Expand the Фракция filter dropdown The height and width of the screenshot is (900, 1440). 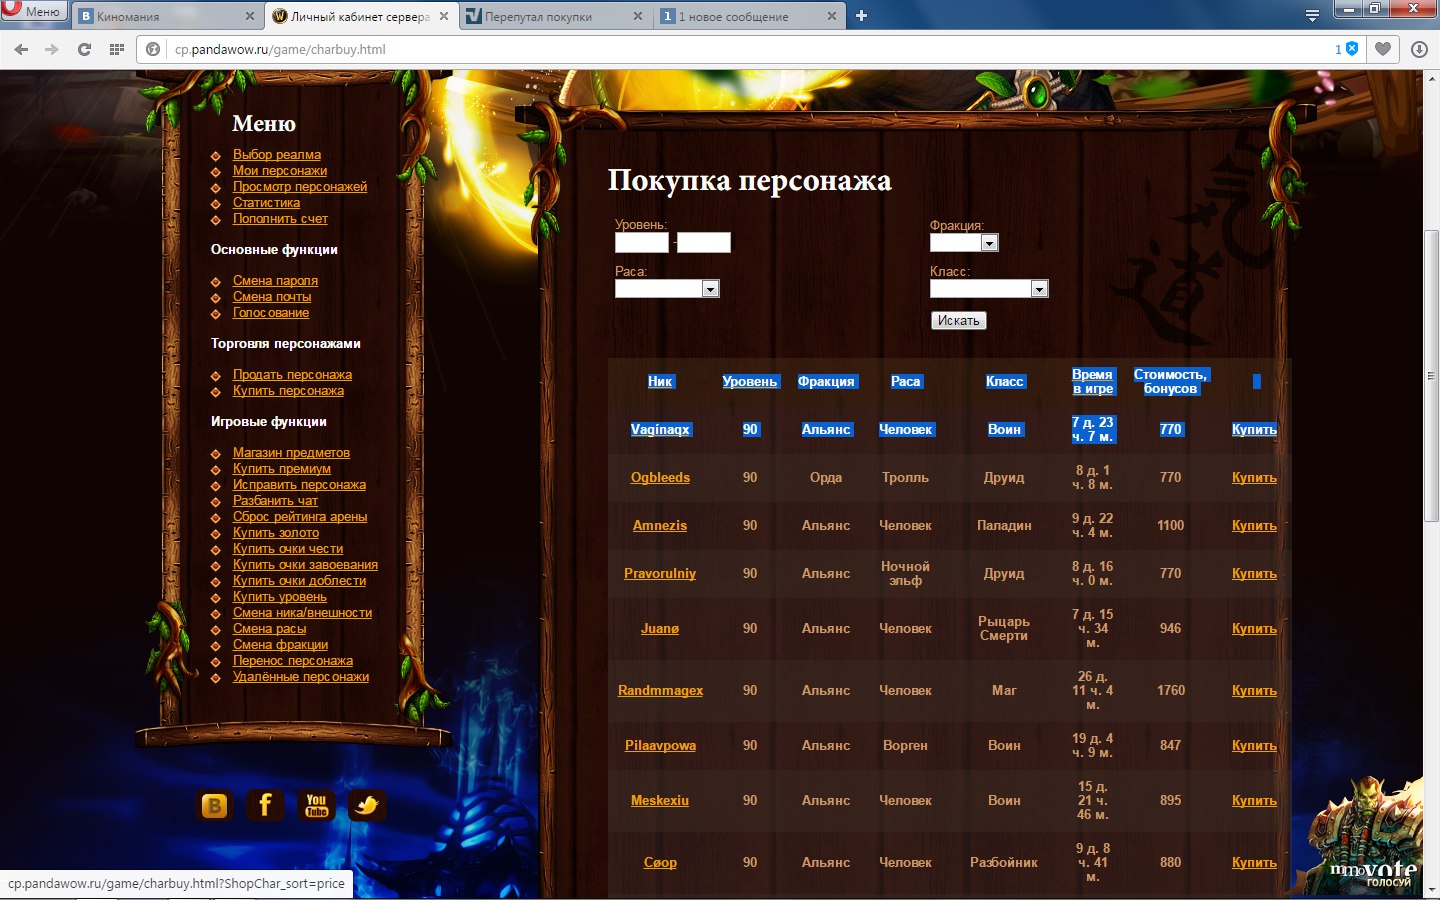[x=964, y=243]
